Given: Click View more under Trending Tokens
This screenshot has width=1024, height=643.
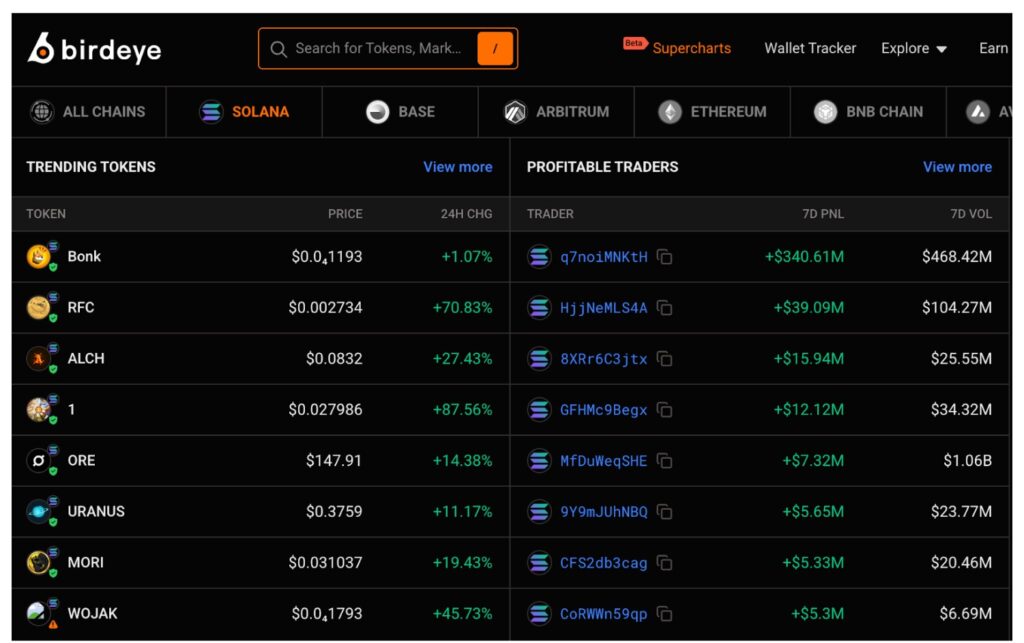Looking at the screenshot, I should [x=457, y=167].
